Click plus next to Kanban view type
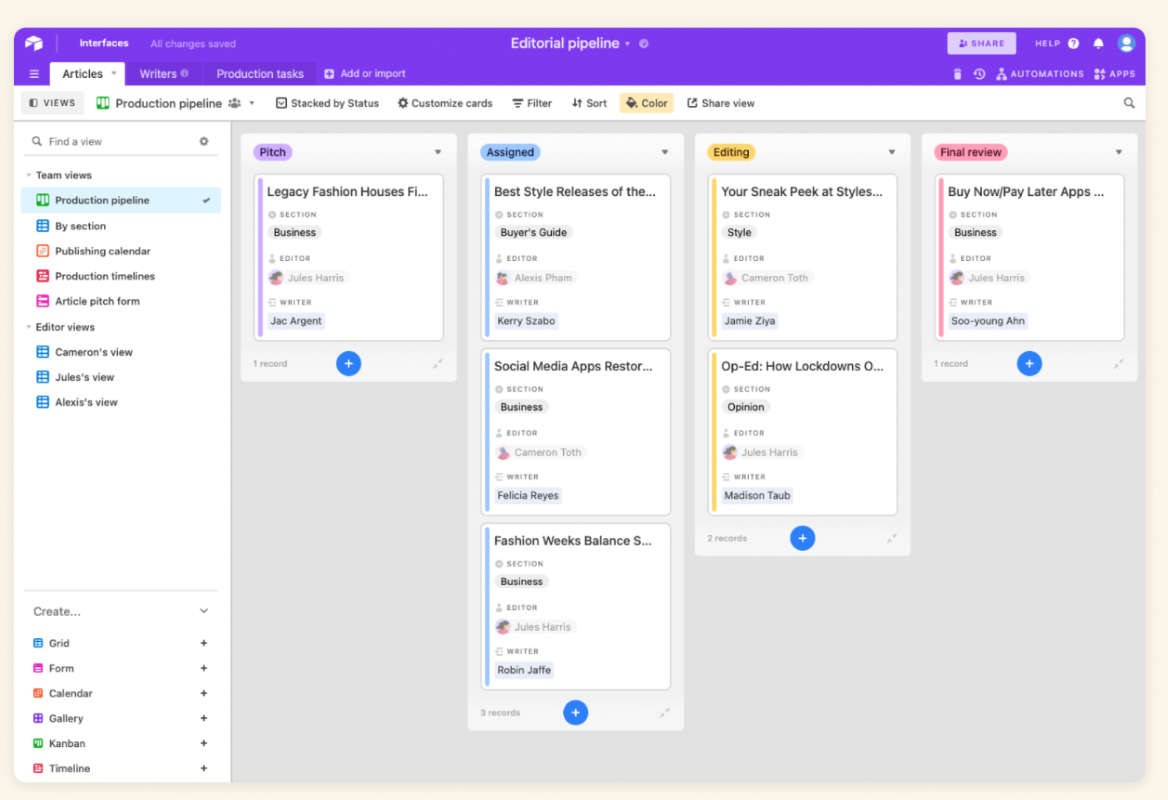Viewport: 1168px width, 800px height. (203, 743)
